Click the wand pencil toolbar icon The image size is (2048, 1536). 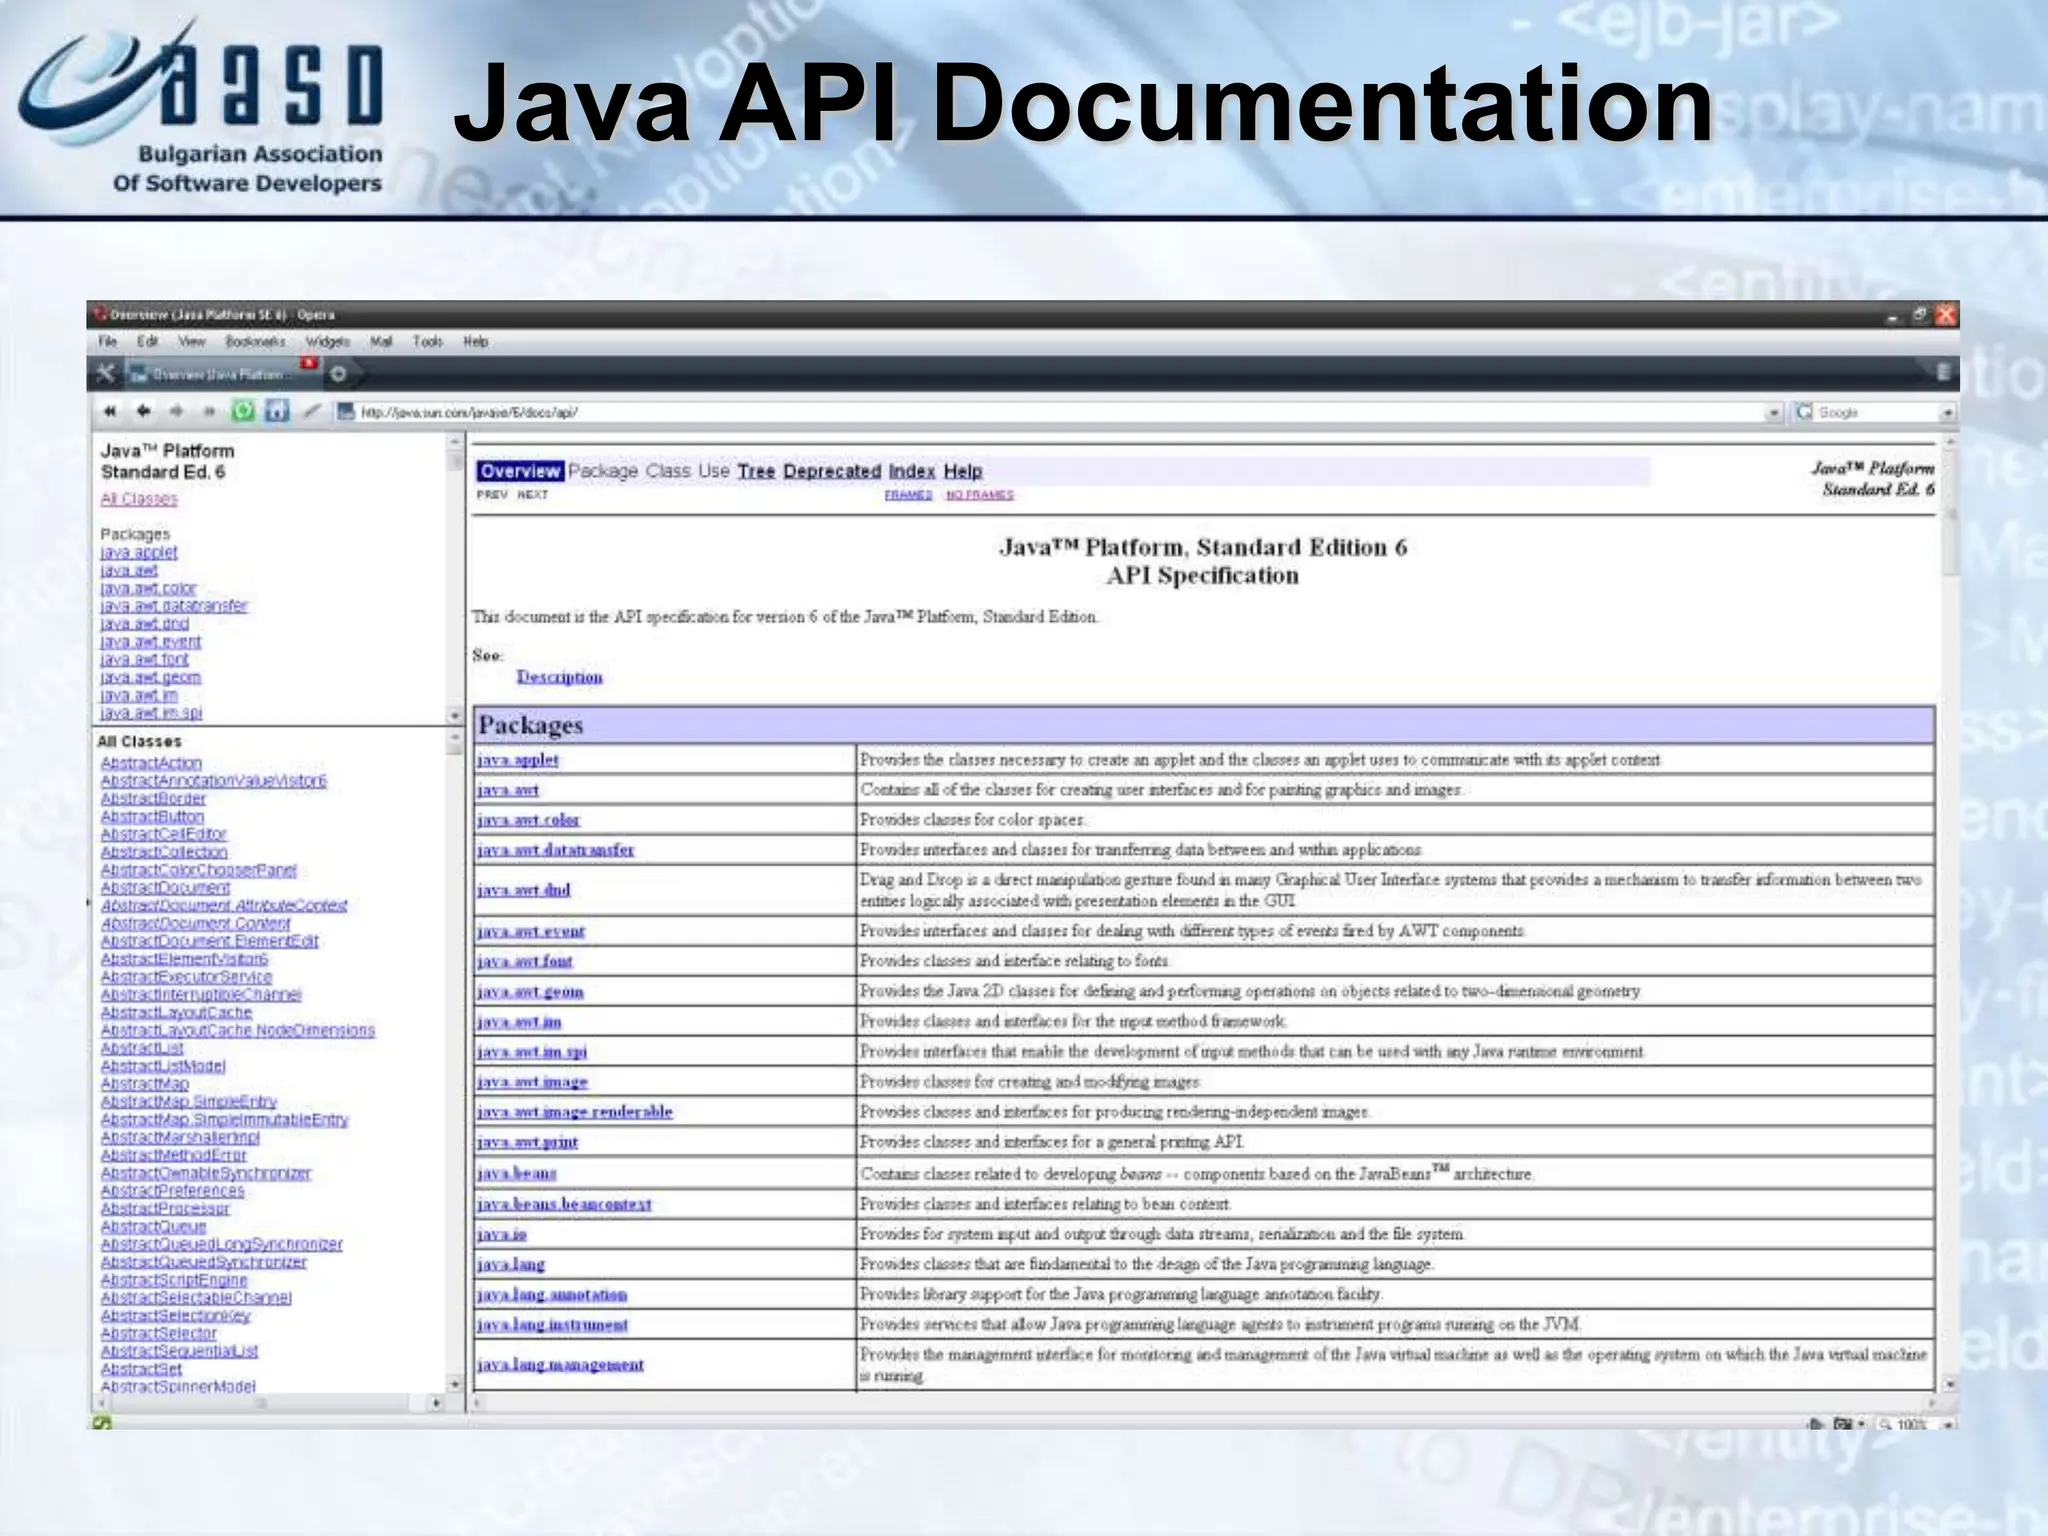[312, 411]
